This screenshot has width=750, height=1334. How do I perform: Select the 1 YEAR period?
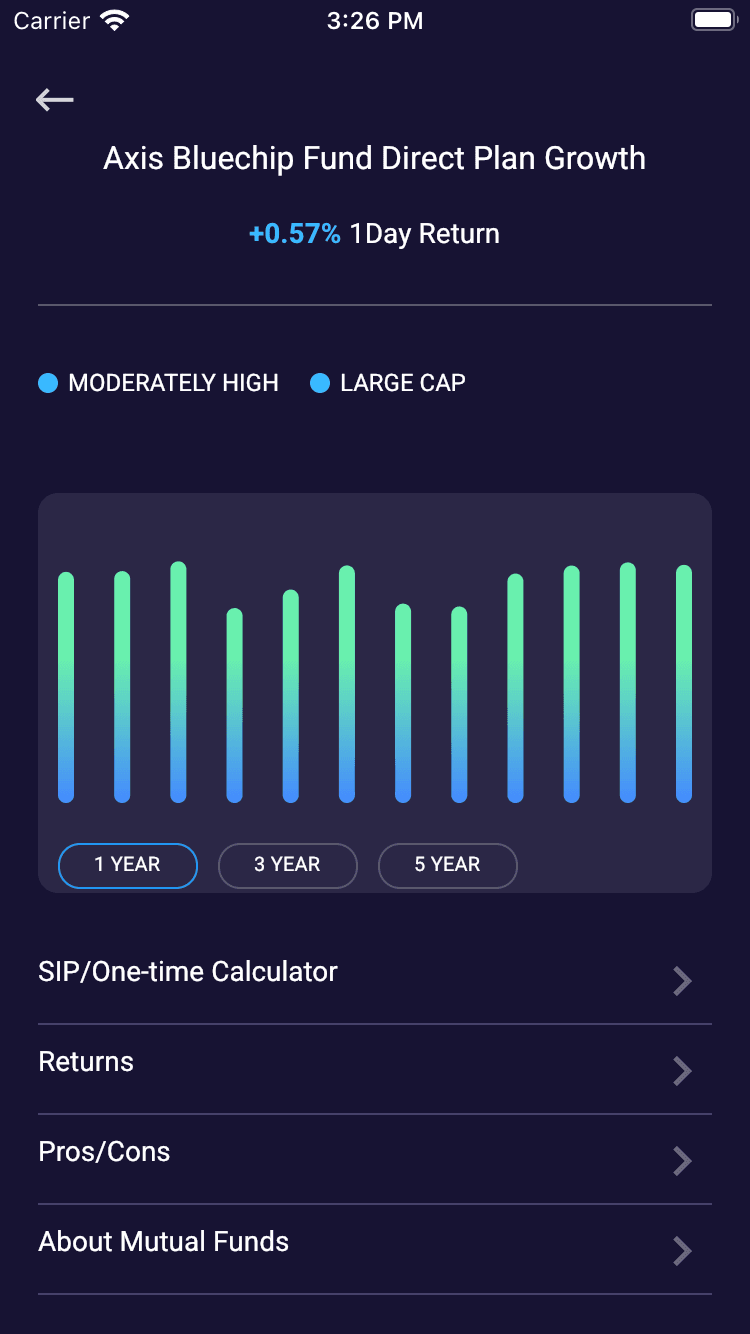[x=128, y=865]
